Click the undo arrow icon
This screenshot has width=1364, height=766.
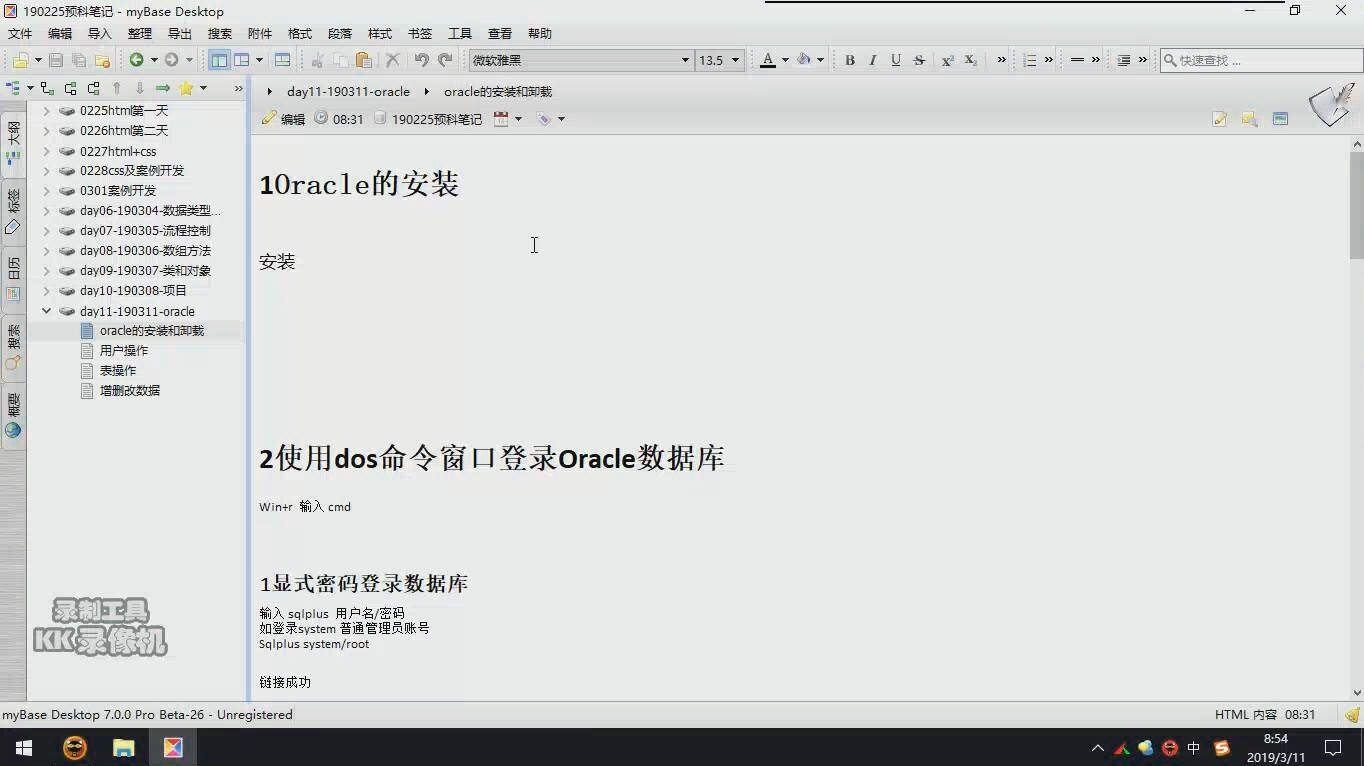pos(421,60)
